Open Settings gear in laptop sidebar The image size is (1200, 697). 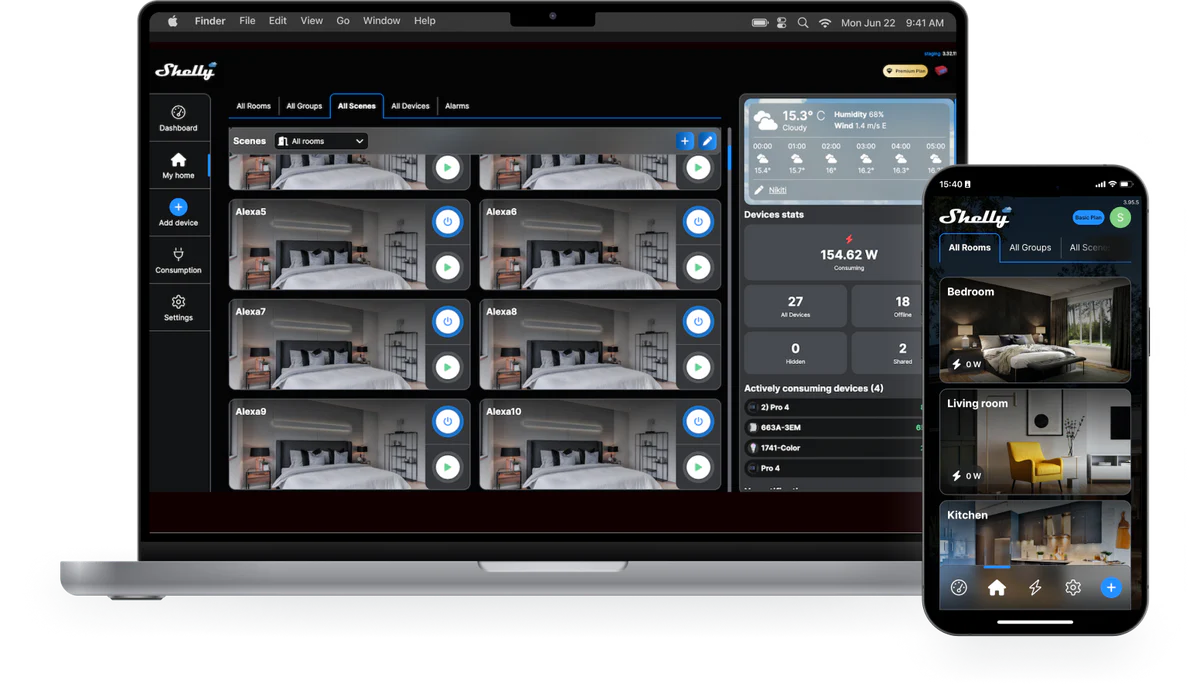(178, 302)
